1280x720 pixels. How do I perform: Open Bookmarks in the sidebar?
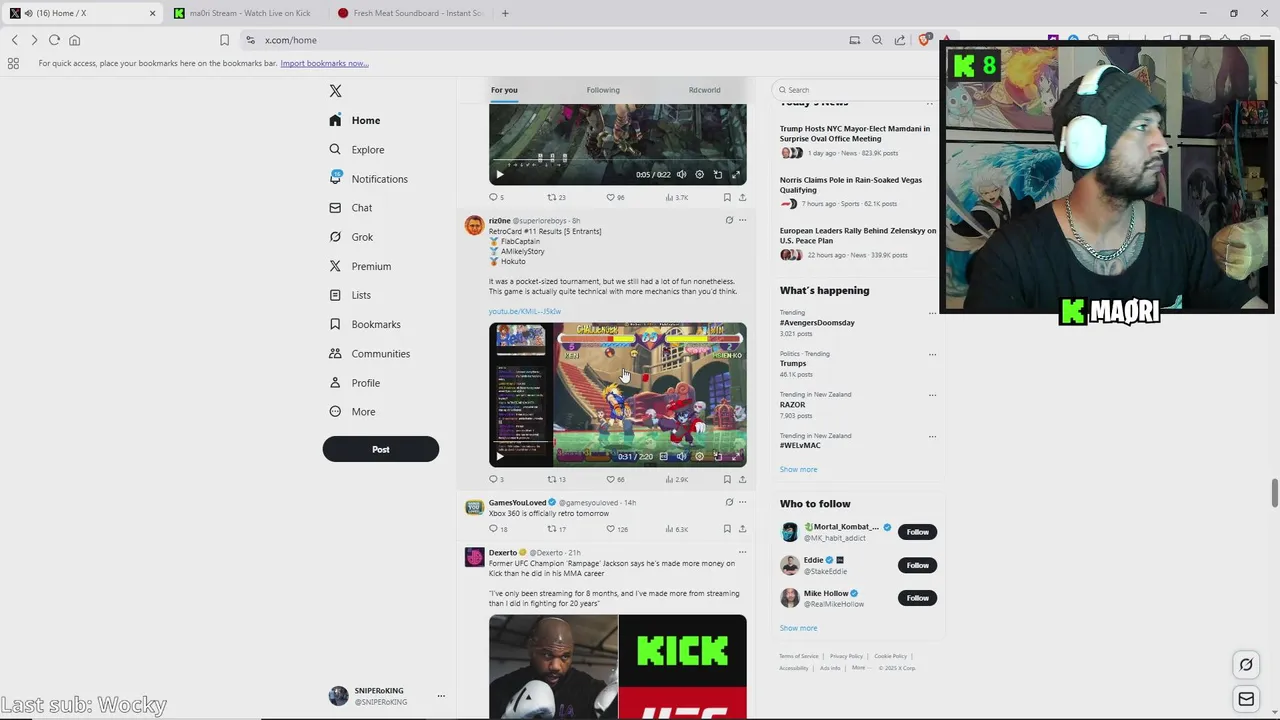pos(365,324)
